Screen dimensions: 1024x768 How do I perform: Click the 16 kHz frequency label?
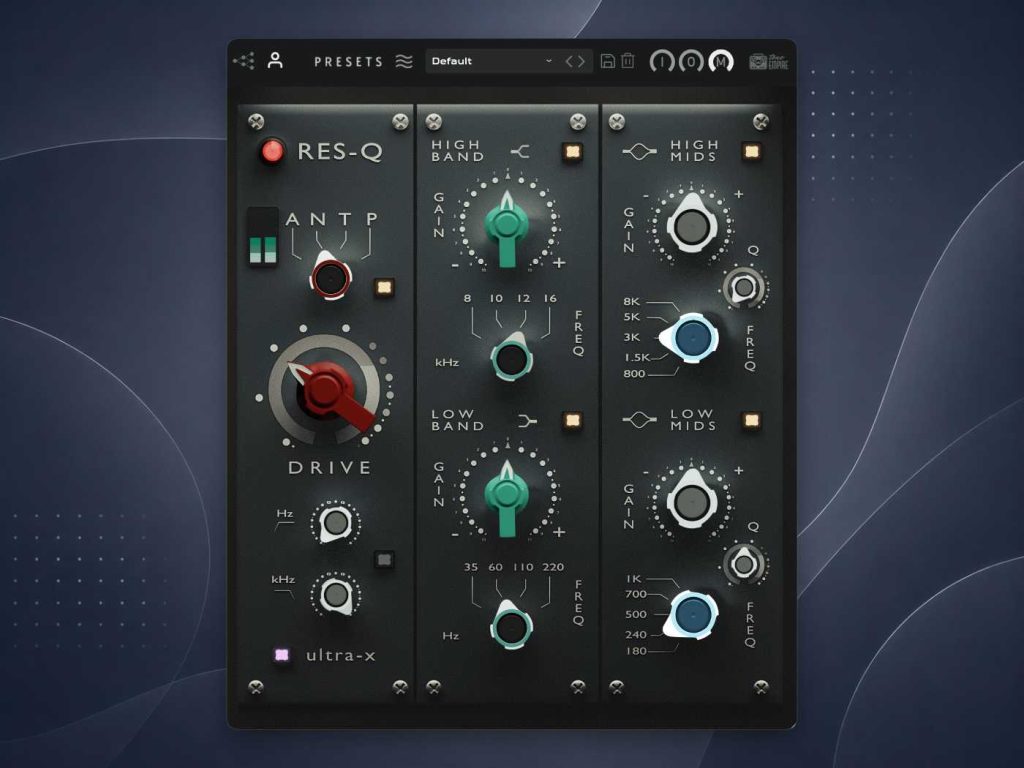(550, 298)
